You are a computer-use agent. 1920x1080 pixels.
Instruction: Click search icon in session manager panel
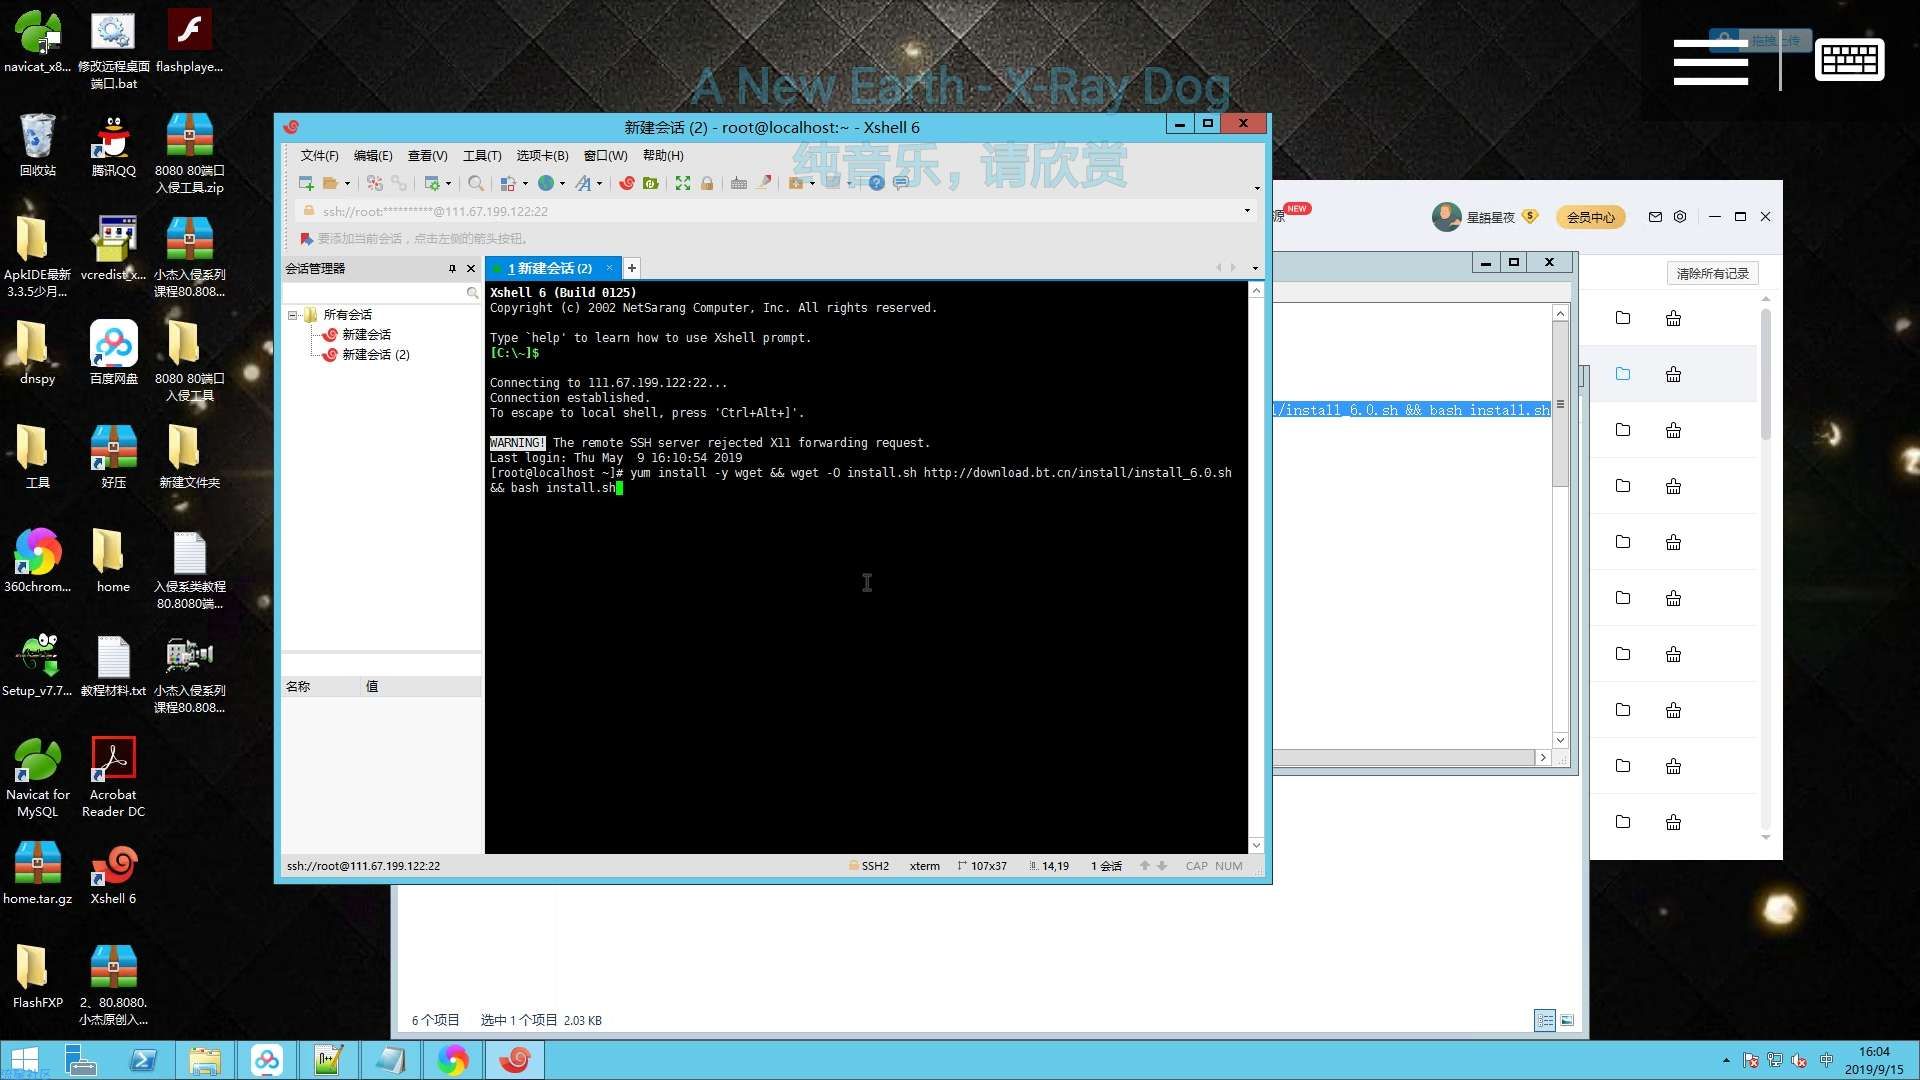[x=472, y=293]
